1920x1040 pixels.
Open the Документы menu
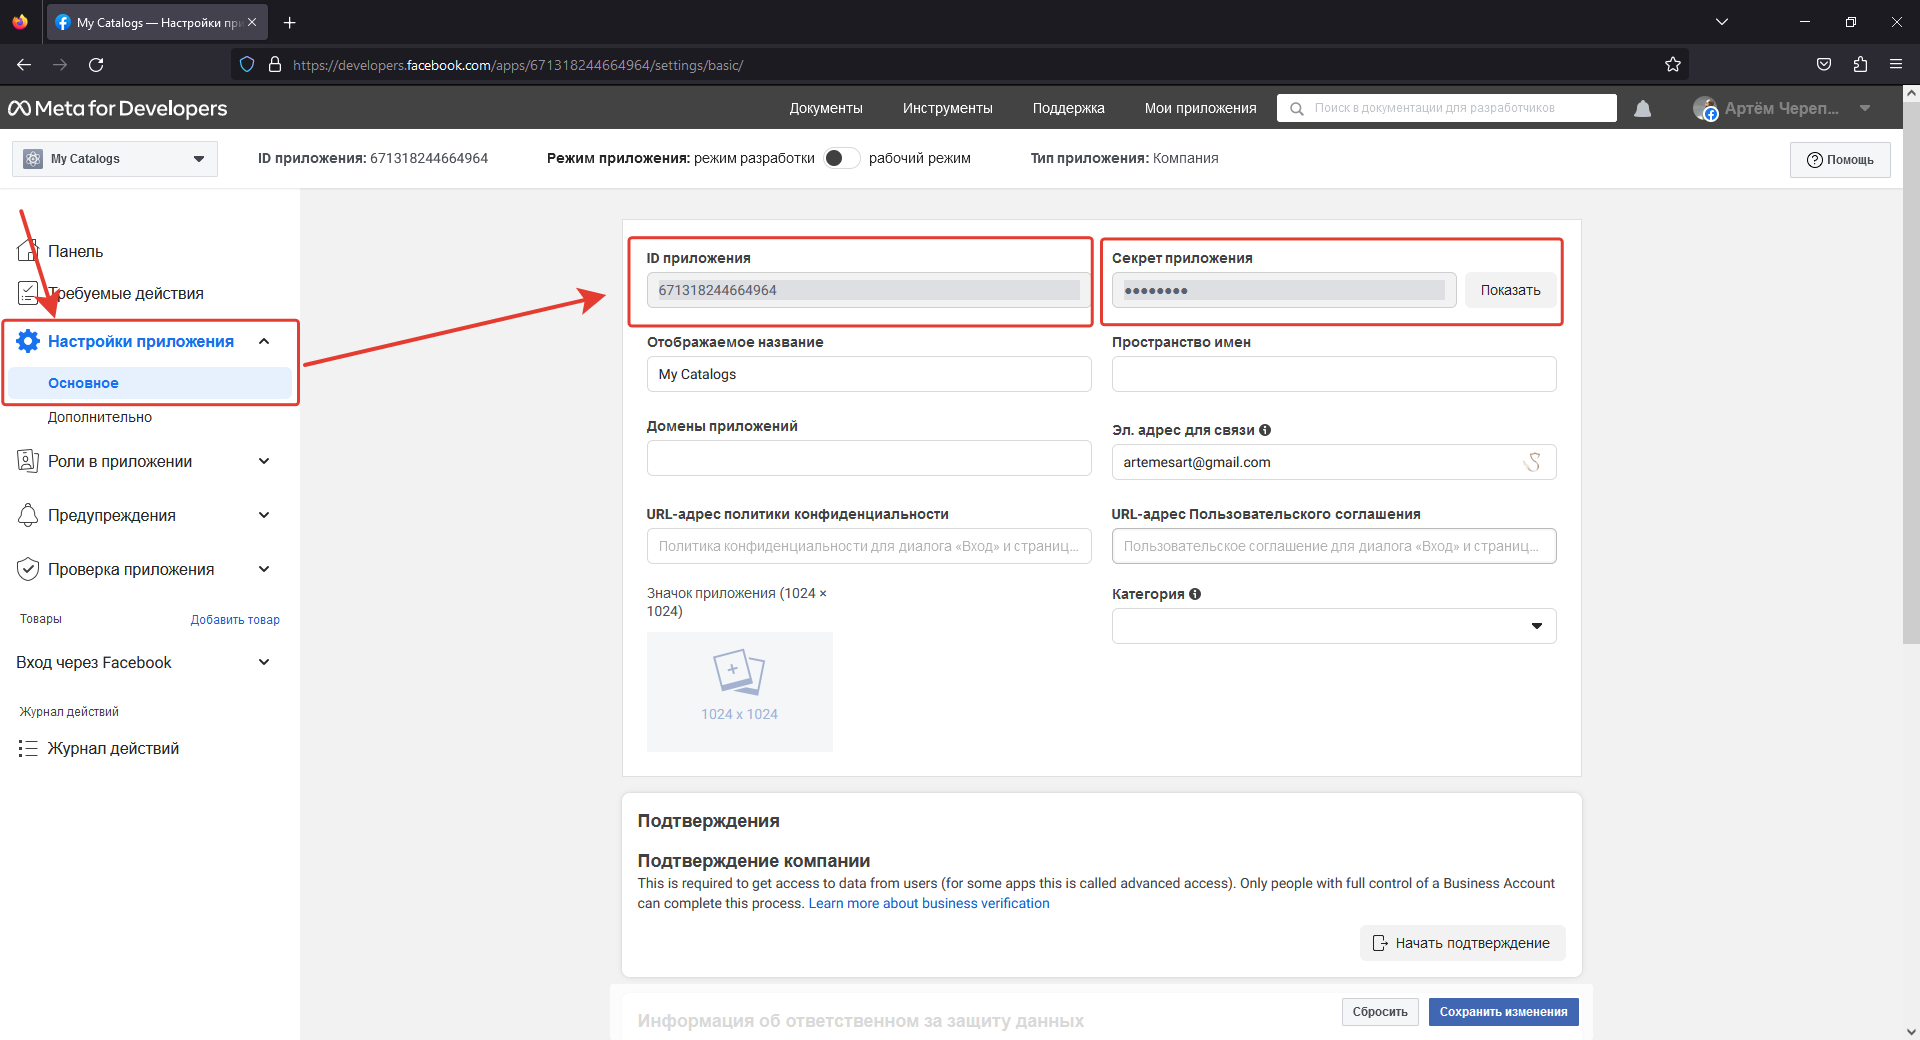(x=826, y=108)
